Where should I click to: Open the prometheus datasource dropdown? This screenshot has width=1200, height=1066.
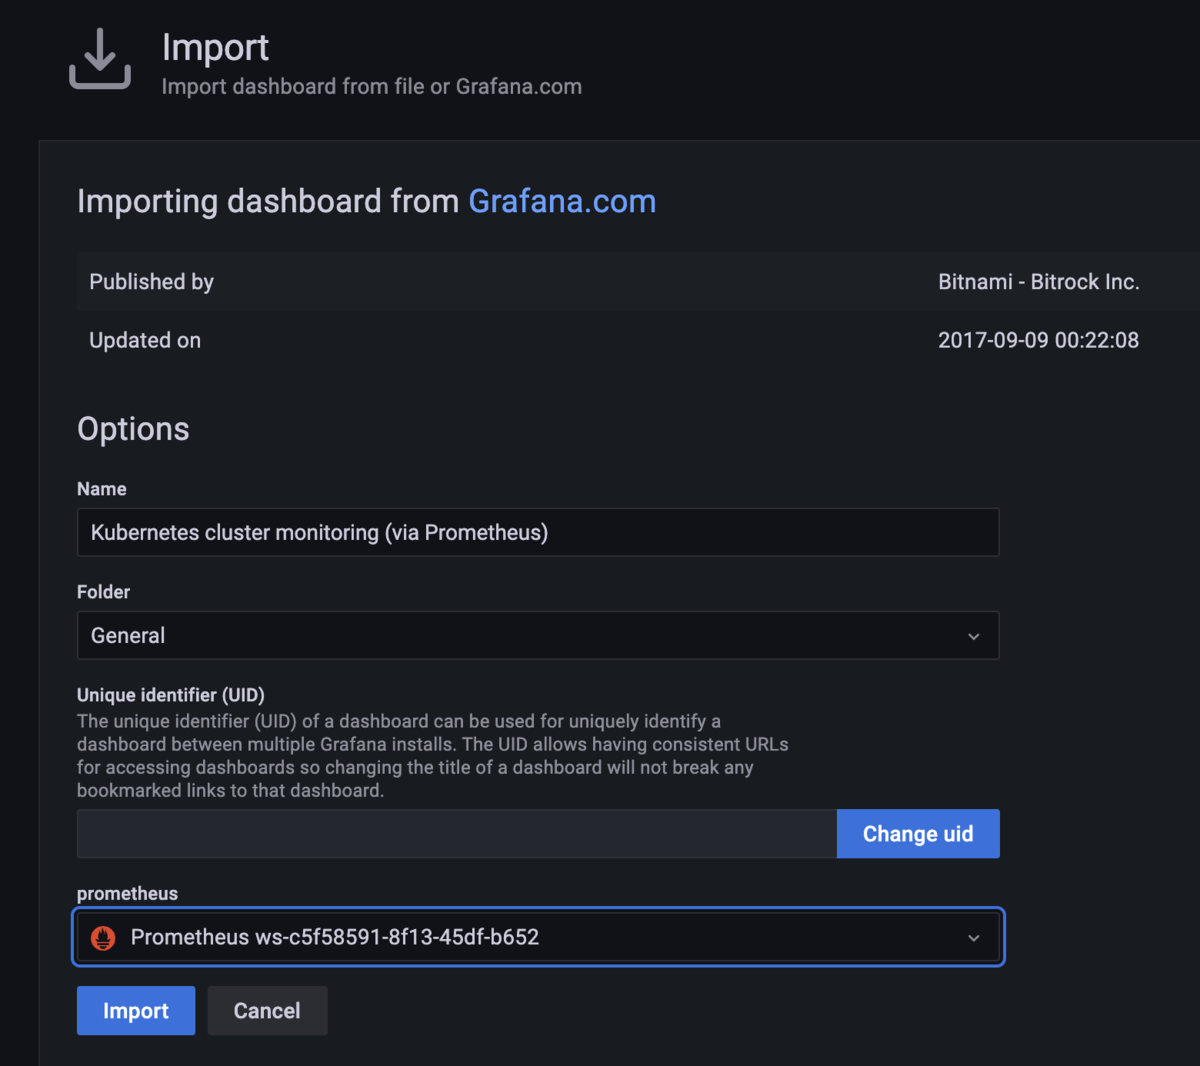pos(538,937)
